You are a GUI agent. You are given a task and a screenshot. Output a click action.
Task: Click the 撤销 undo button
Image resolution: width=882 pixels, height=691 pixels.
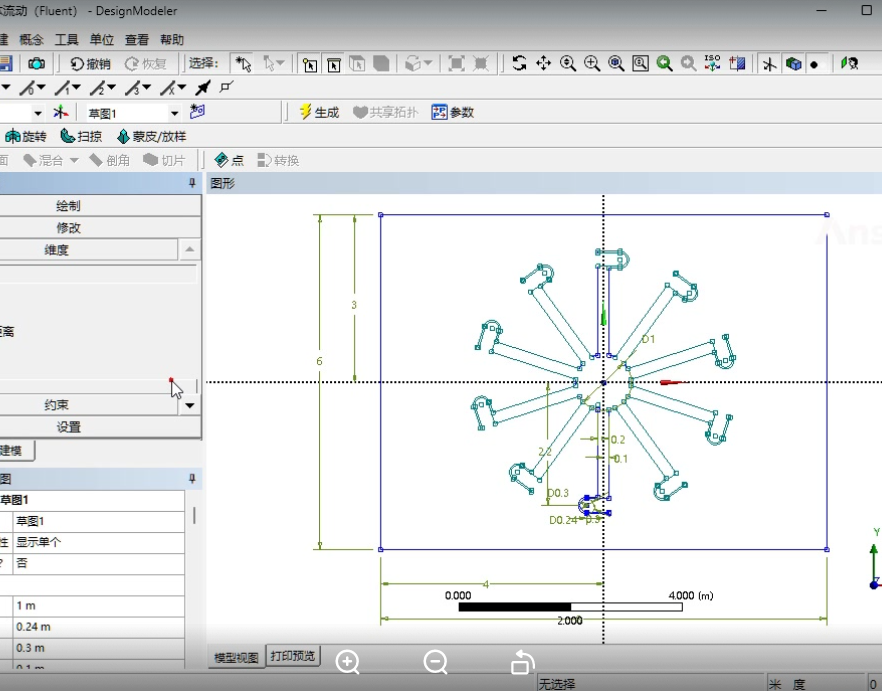tap(90, 63)
